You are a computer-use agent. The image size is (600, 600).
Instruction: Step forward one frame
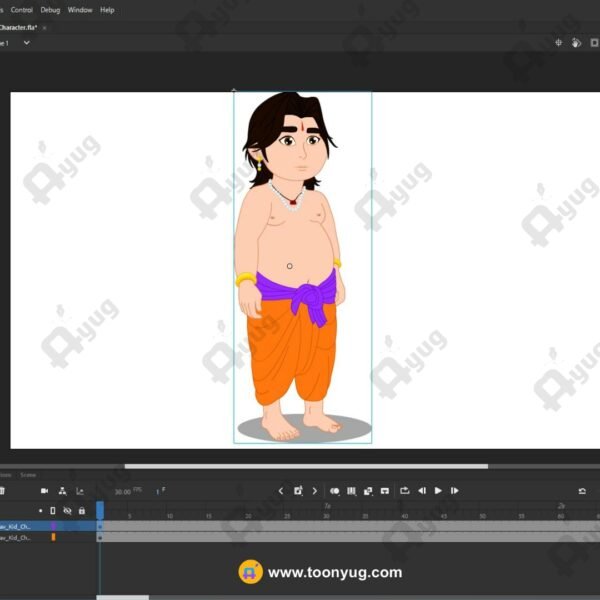pyautogui.click(x=455, y=491)
